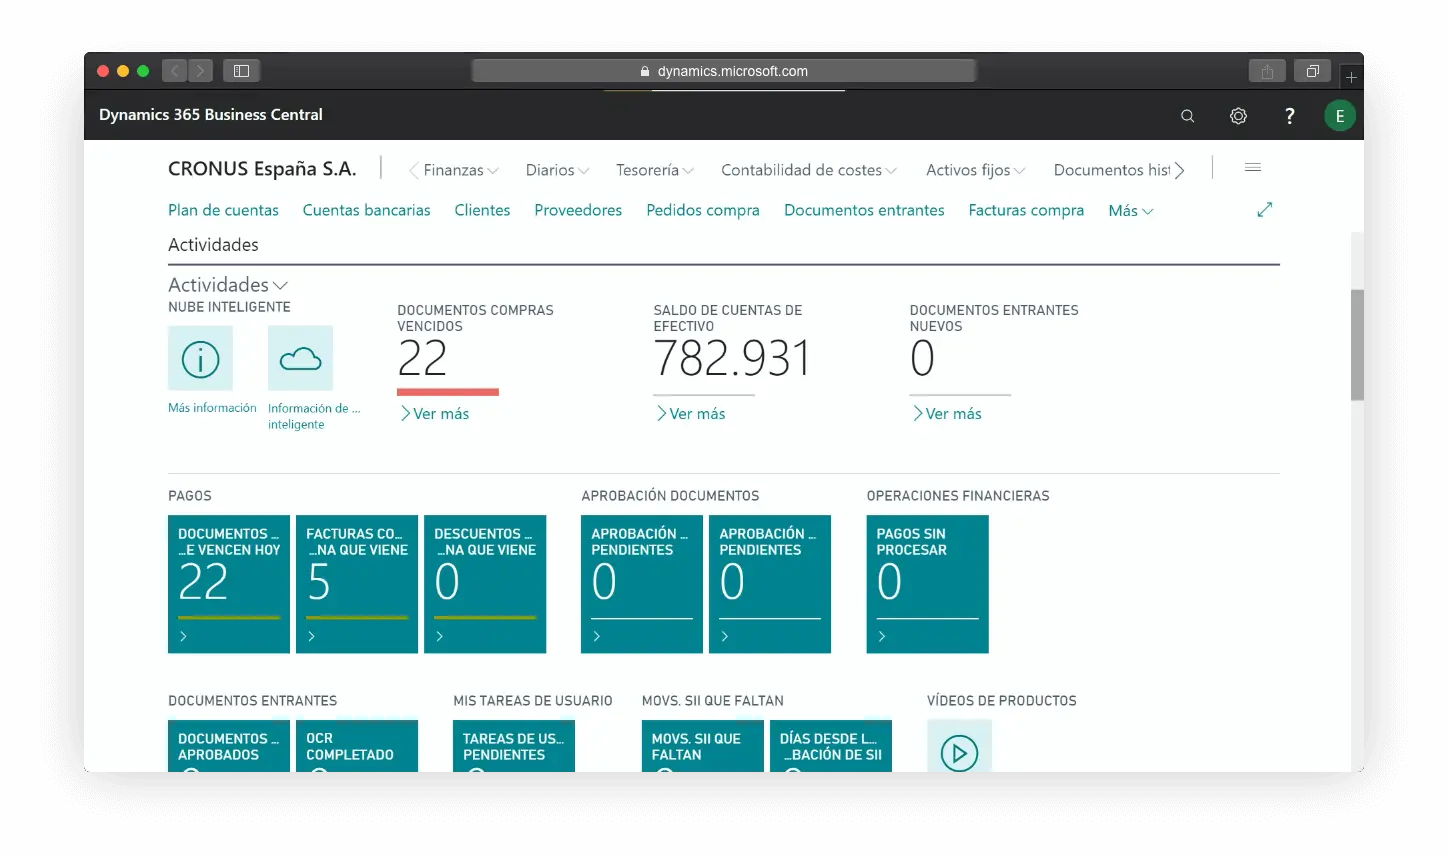Open the hamburger menu icon beside navigation
1448x856 pixels.
pyautogui.click(x=1252, y=168)
